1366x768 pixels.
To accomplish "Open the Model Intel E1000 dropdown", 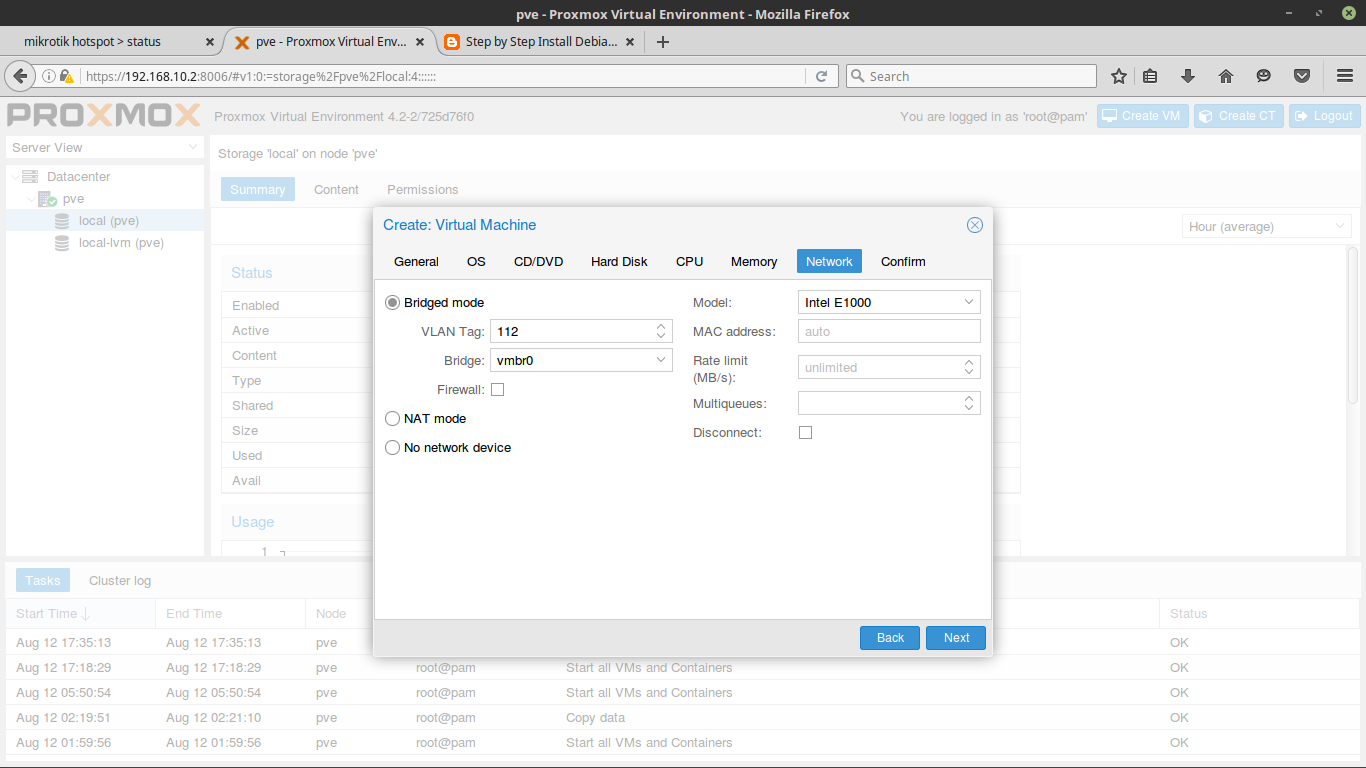I will pyautogui.click(x=969, y=302).
